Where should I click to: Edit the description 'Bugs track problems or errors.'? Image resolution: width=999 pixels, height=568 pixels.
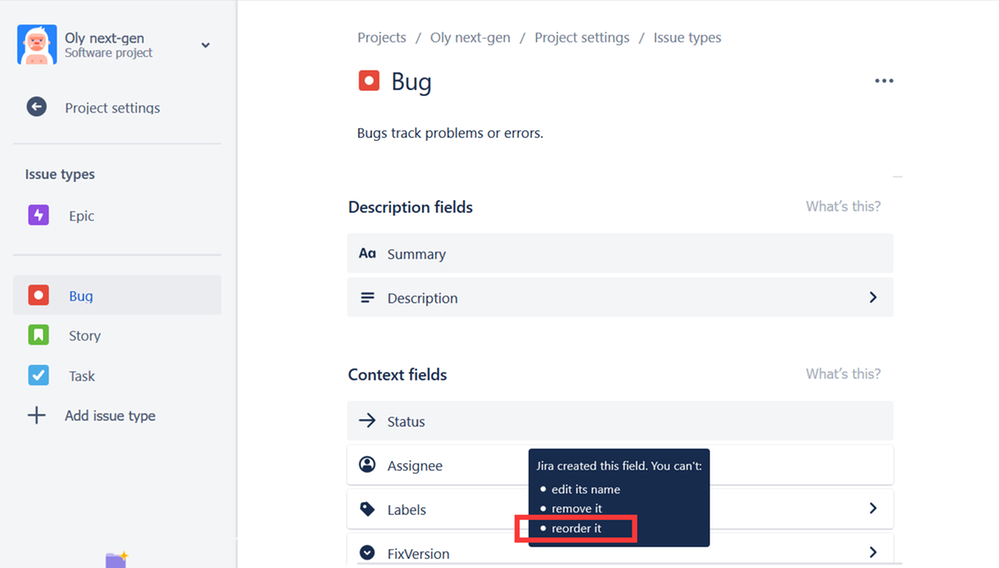pyautogui.click(x=450, y=133)
